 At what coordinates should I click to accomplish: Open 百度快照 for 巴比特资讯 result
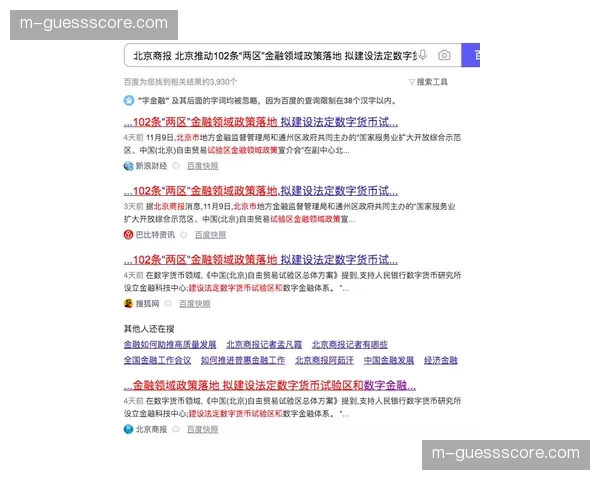(x=210, y=235)
